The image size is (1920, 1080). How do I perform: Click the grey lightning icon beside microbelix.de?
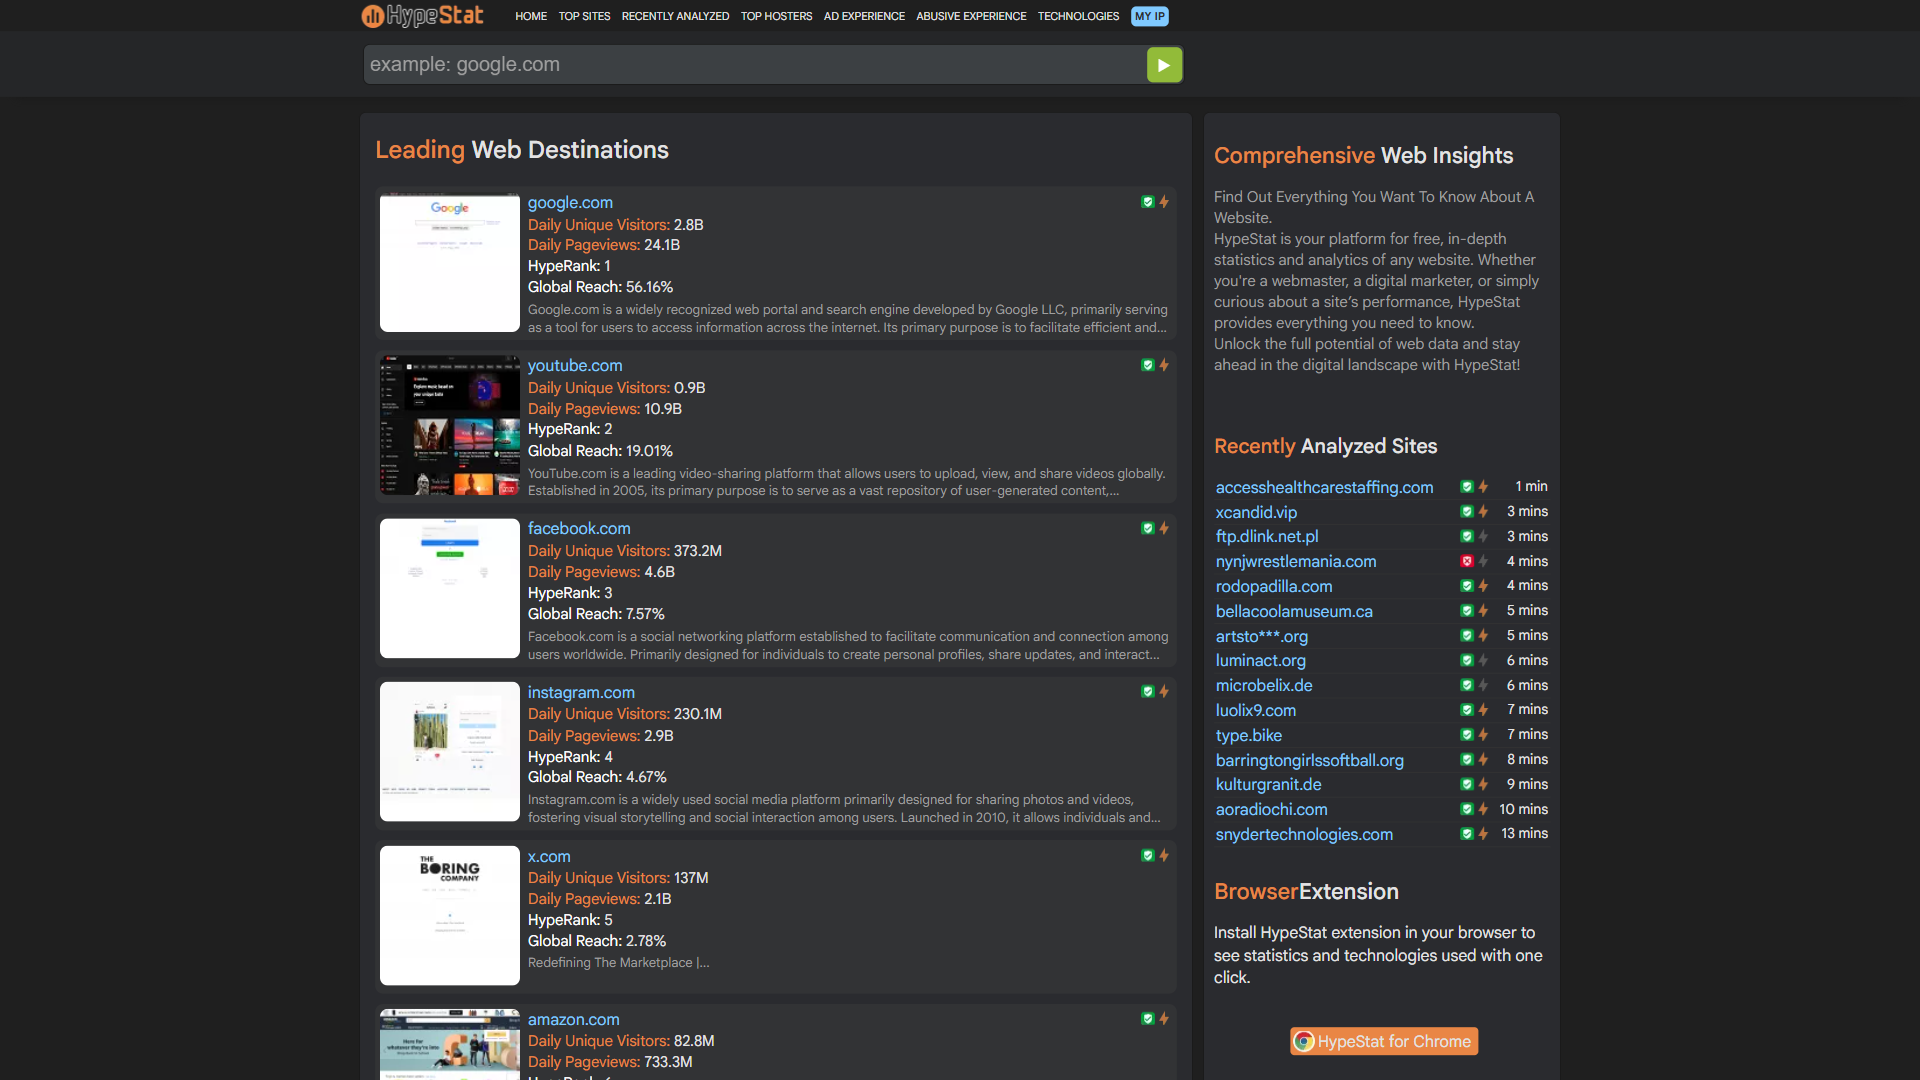pos(1483,685)
